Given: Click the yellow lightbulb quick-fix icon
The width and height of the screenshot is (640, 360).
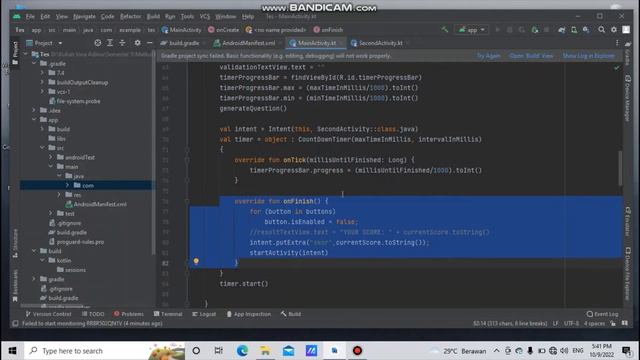Looking at the screenshot, I should click(x=196, y=261).
